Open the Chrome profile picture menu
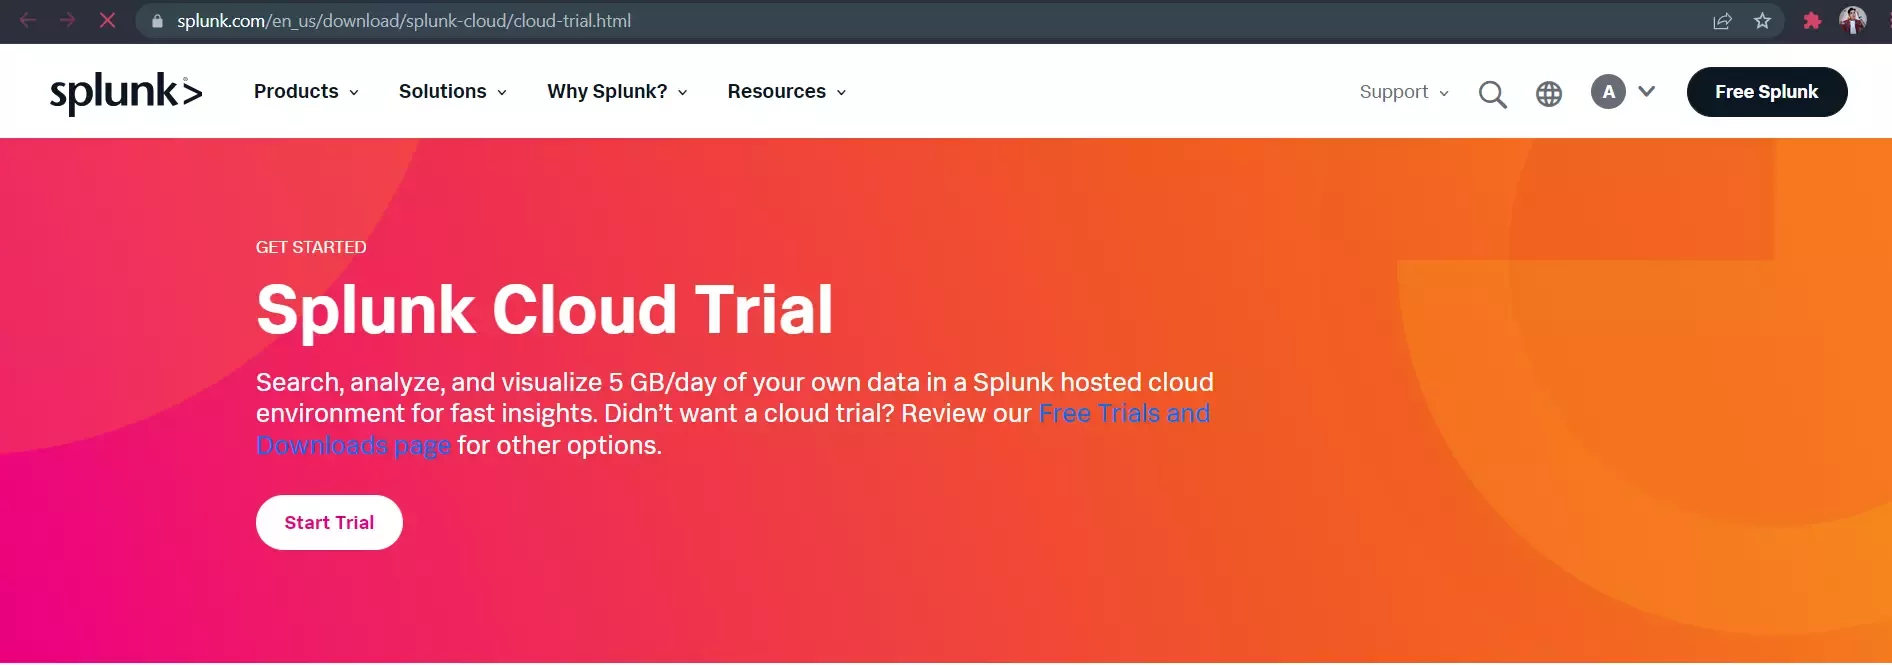 1853,21
